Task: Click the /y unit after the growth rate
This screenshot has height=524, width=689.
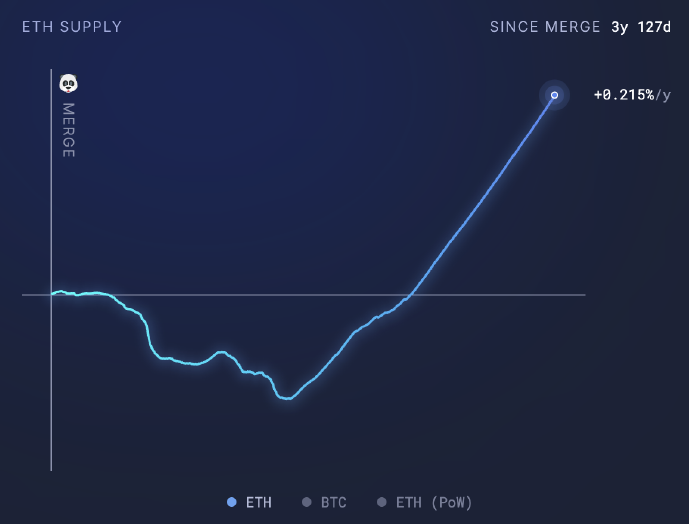Action: [663, 95]
